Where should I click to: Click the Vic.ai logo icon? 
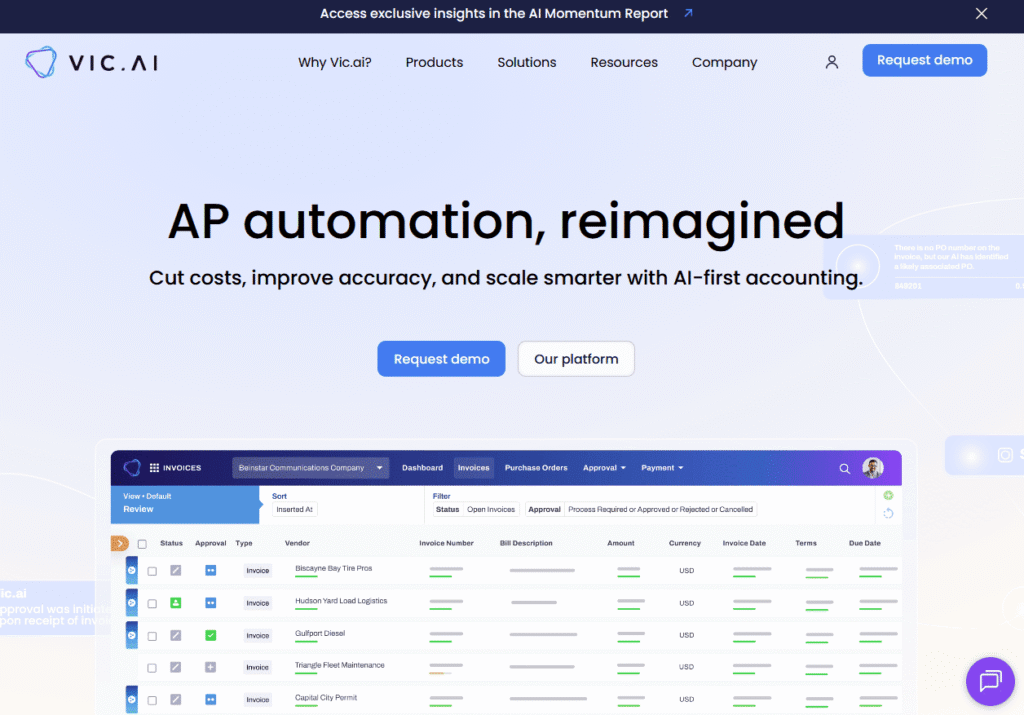tap(40, 62)
